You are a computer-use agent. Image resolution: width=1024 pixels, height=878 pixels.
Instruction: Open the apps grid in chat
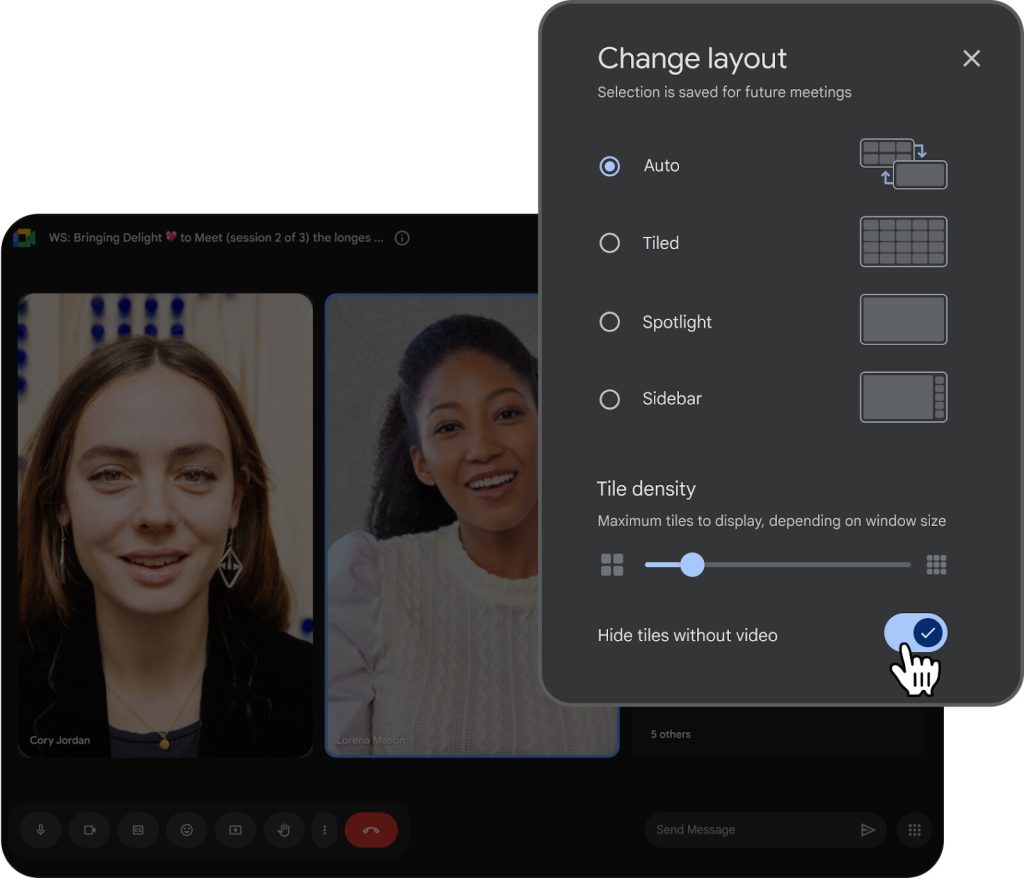[913, 830]
